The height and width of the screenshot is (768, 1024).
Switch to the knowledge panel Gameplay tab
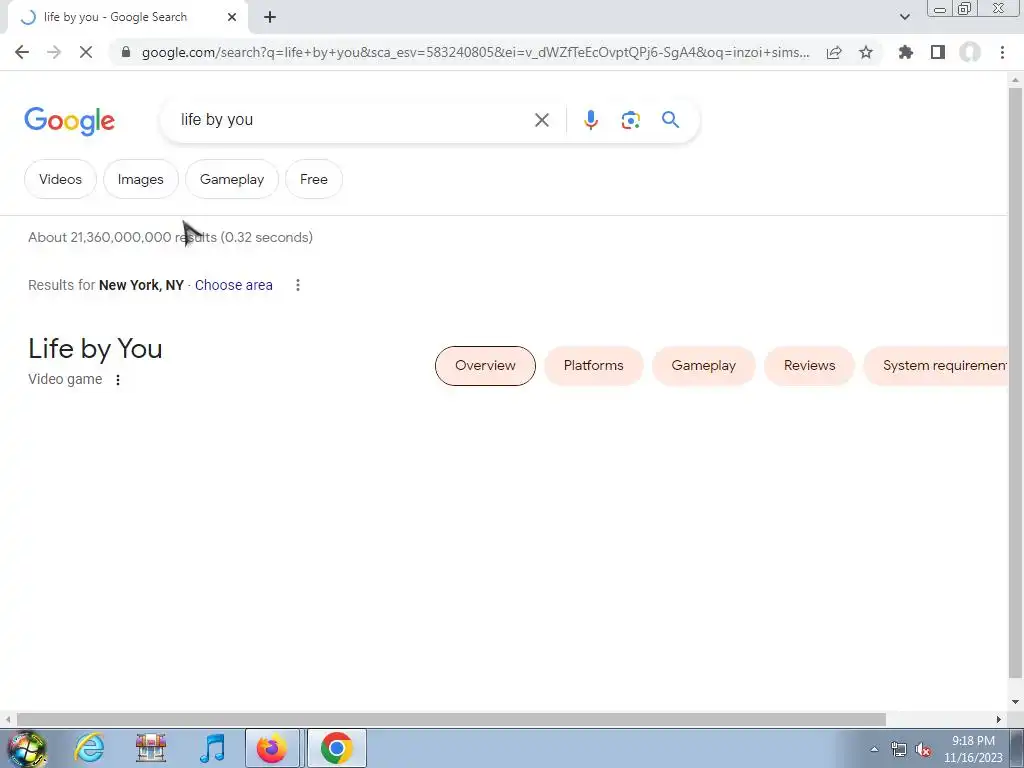tap(703, 366)
